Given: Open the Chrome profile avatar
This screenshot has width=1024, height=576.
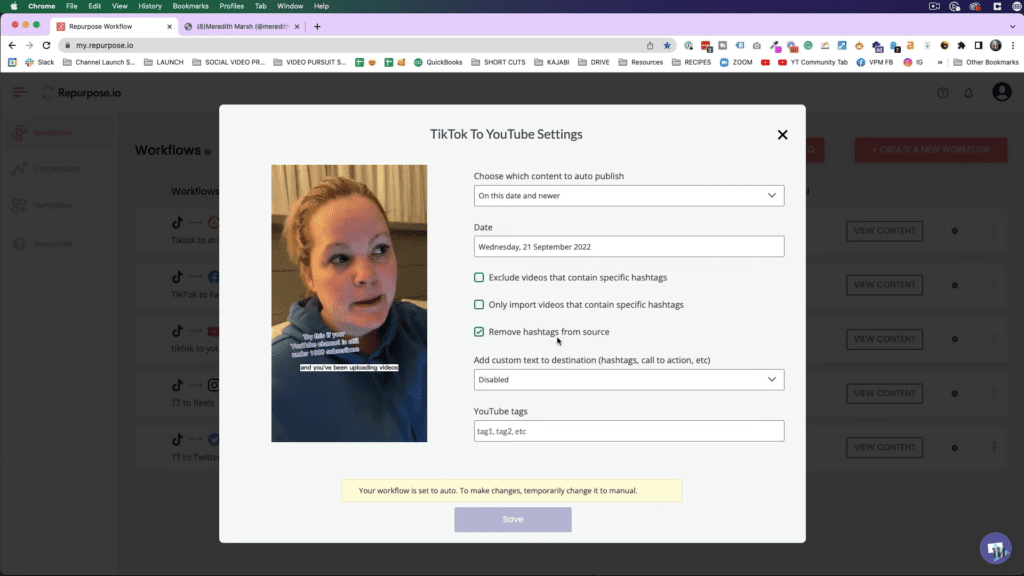Looking at the screenshot, I should point(995,45).
